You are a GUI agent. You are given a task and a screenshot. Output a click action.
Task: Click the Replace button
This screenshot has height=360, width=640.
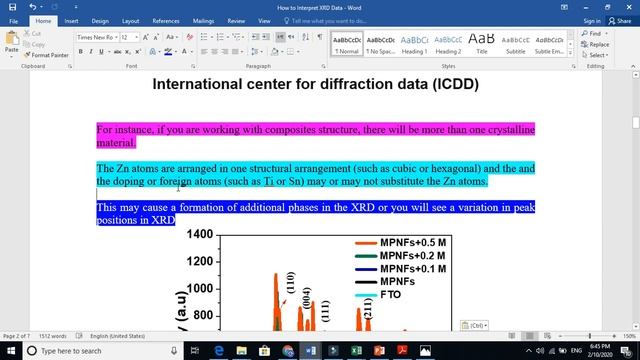(595, 44)
